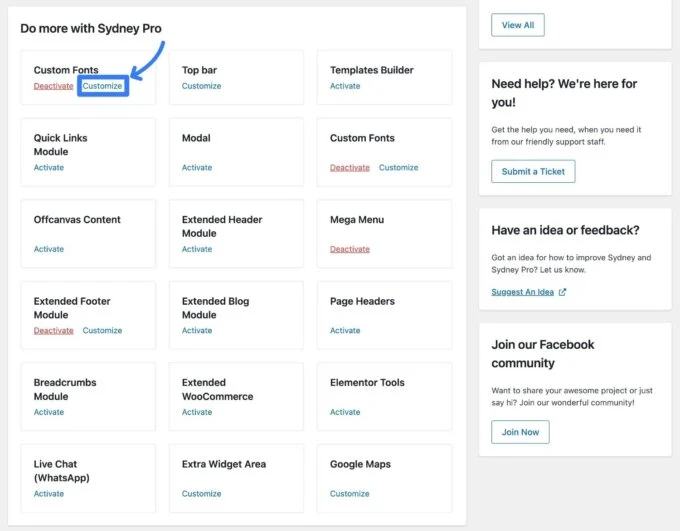Activate the Modal module
680x531 pixels.
pos(197,167)
